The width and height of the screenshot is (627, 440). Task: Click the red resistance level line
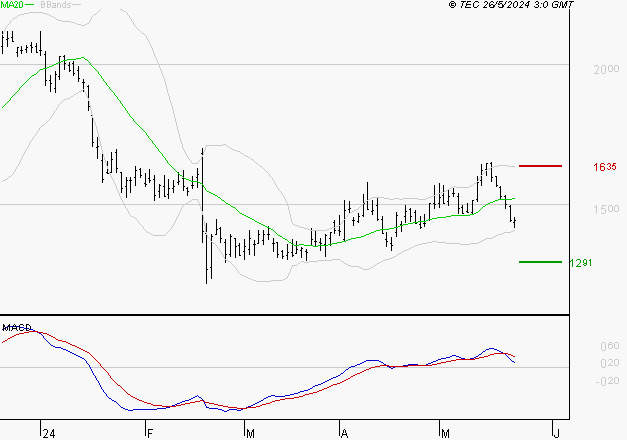pos(540,166)
